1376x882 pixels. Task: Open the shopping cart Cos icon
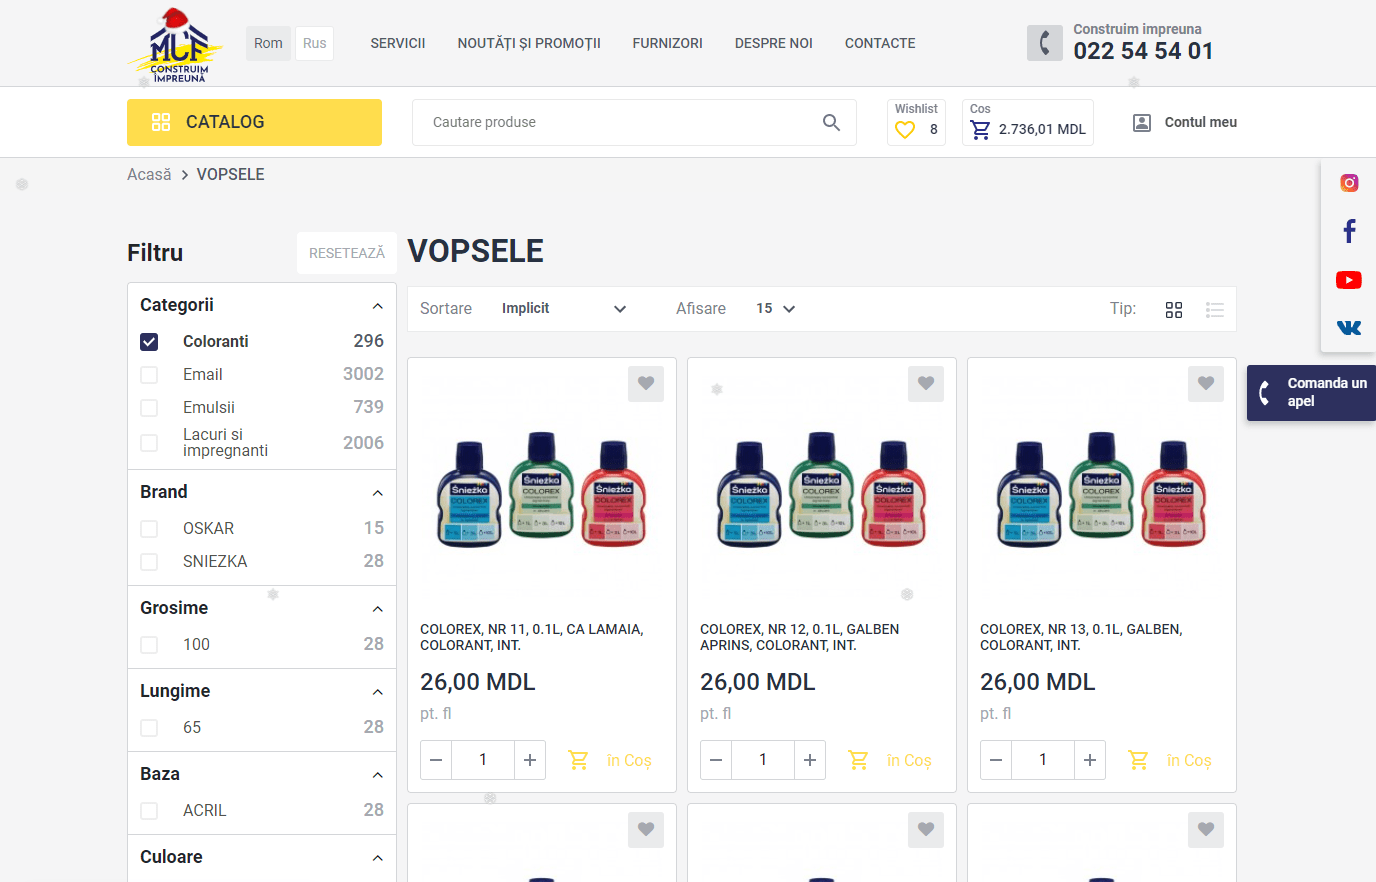point(981,130)
